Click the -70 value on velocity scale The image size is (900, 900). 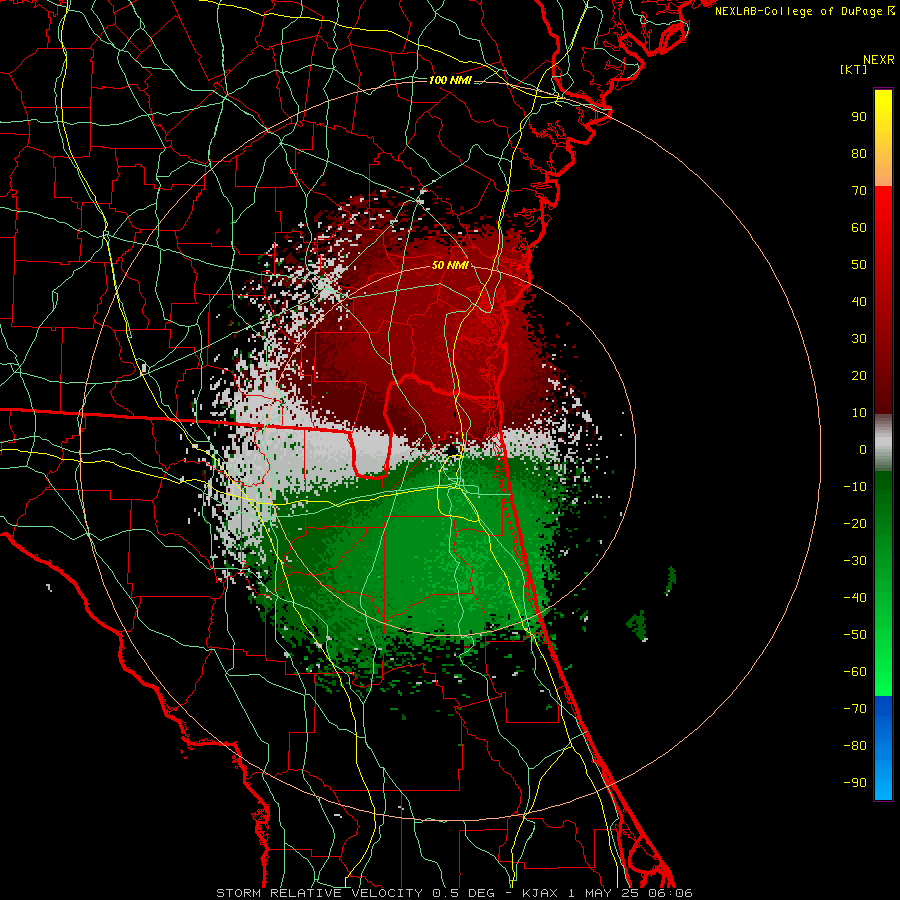click(x=855, y=709)
